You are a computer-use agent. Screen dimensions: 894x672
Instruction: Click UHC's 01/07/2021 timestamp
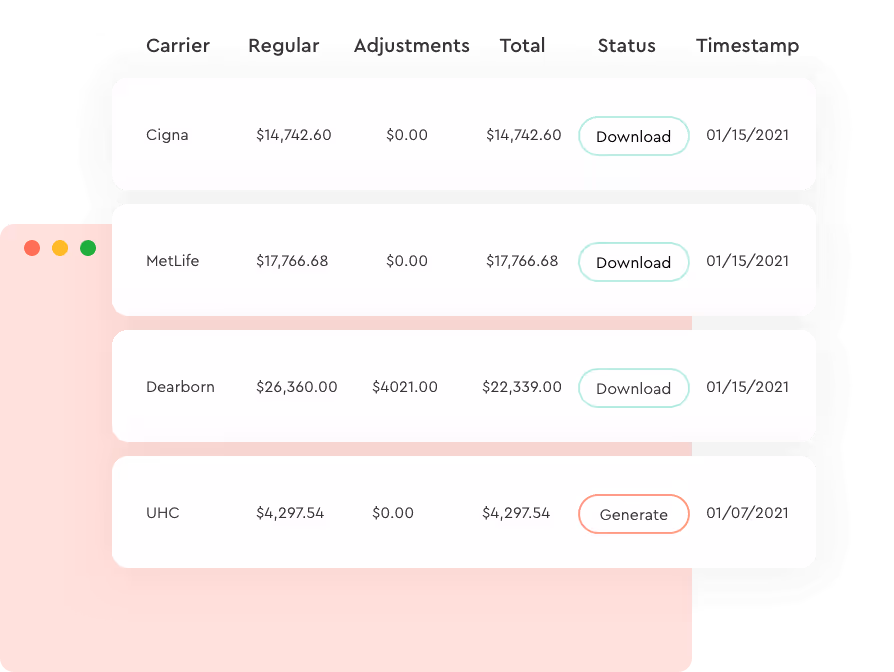tap(747, 513)
